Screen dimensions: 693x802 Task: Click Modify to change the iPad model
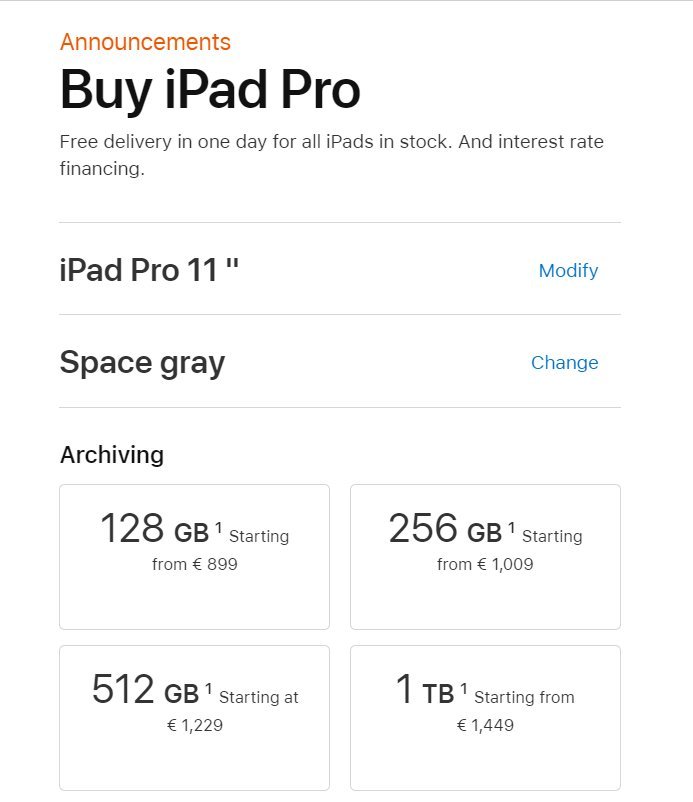pos(568,270)
